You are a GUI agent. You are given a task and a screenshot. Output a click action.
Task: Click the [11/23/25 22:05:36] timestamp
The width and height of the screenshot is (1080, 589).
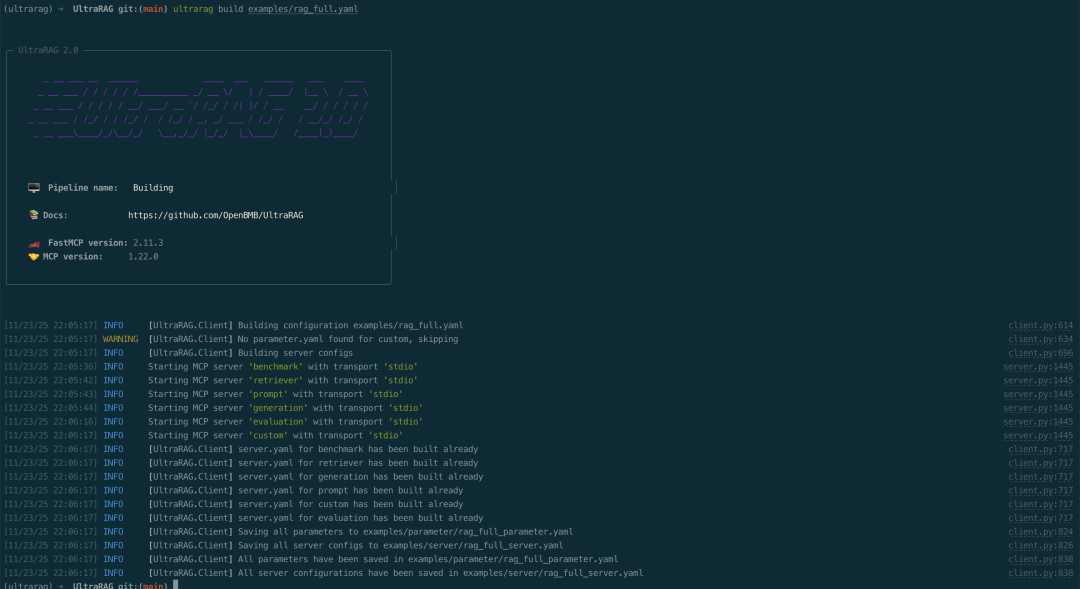(x=51, y=366)
